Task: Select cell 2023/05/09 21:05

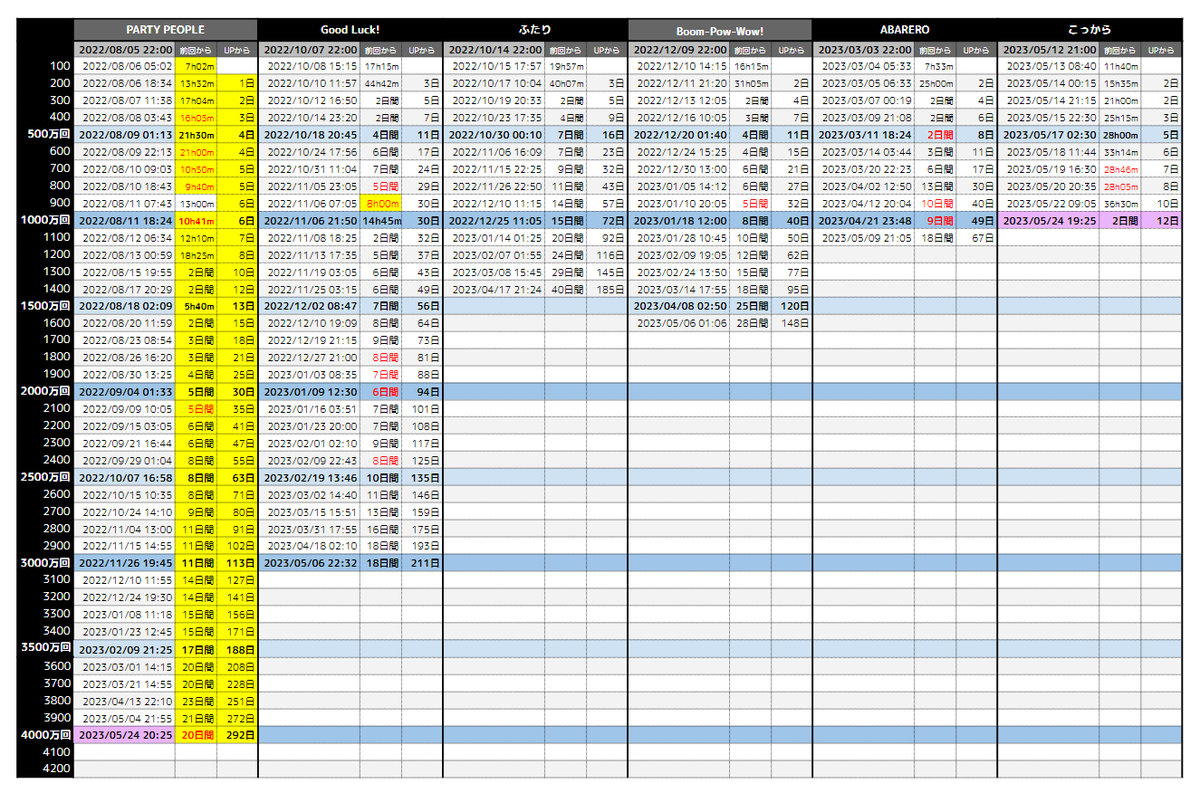Action: (865, 237)
